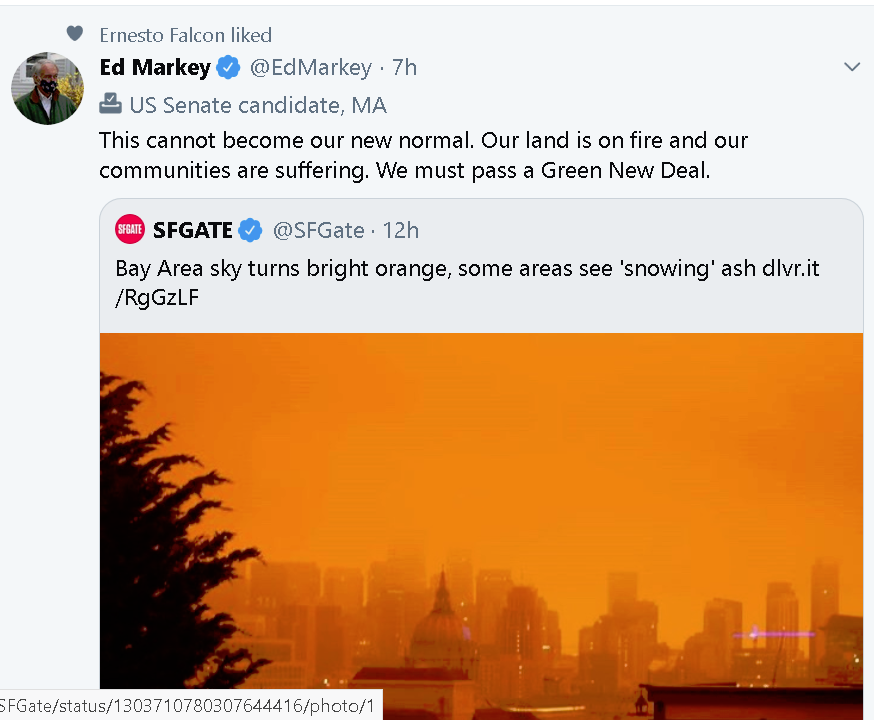
Task: Click the US Senate candidate, MA label
Action: (258, 105)
